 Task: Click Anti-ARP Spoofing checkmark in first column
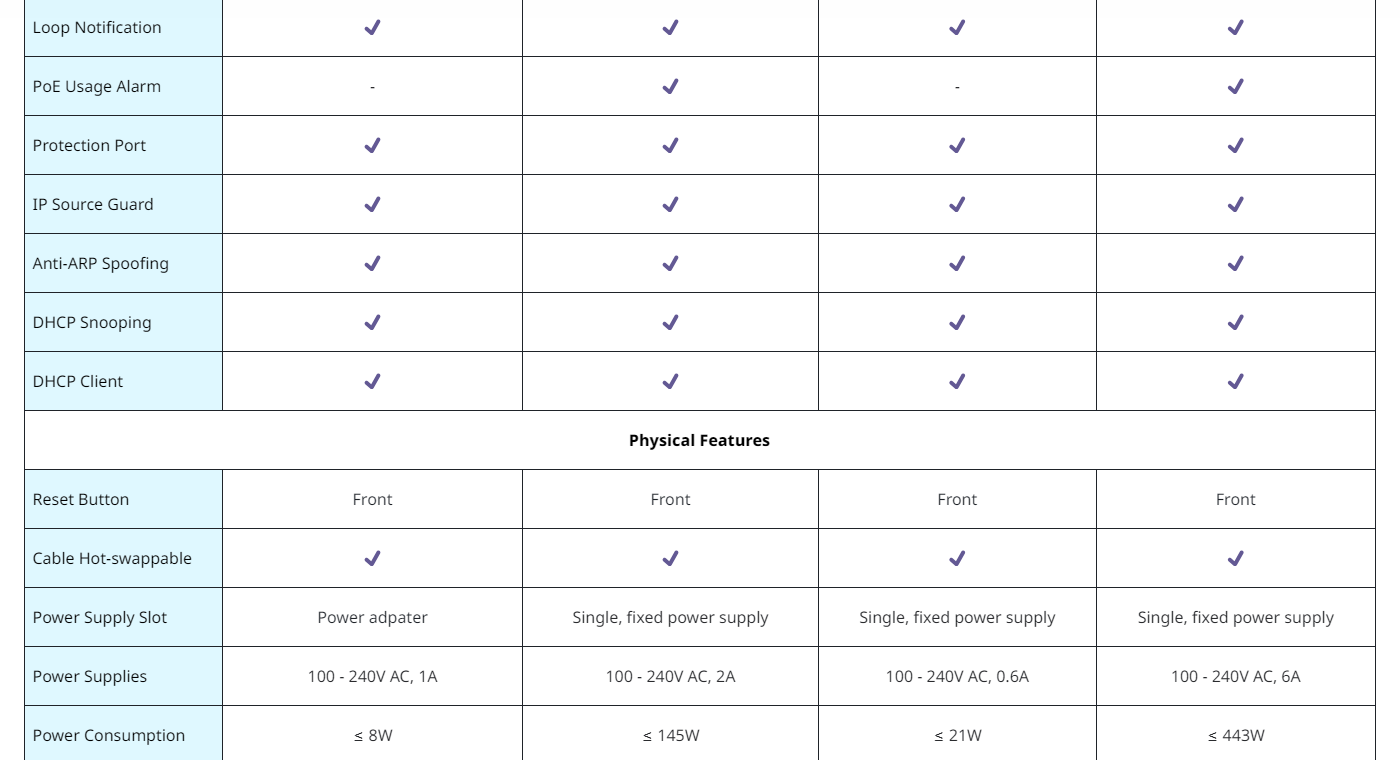(372, 263)
